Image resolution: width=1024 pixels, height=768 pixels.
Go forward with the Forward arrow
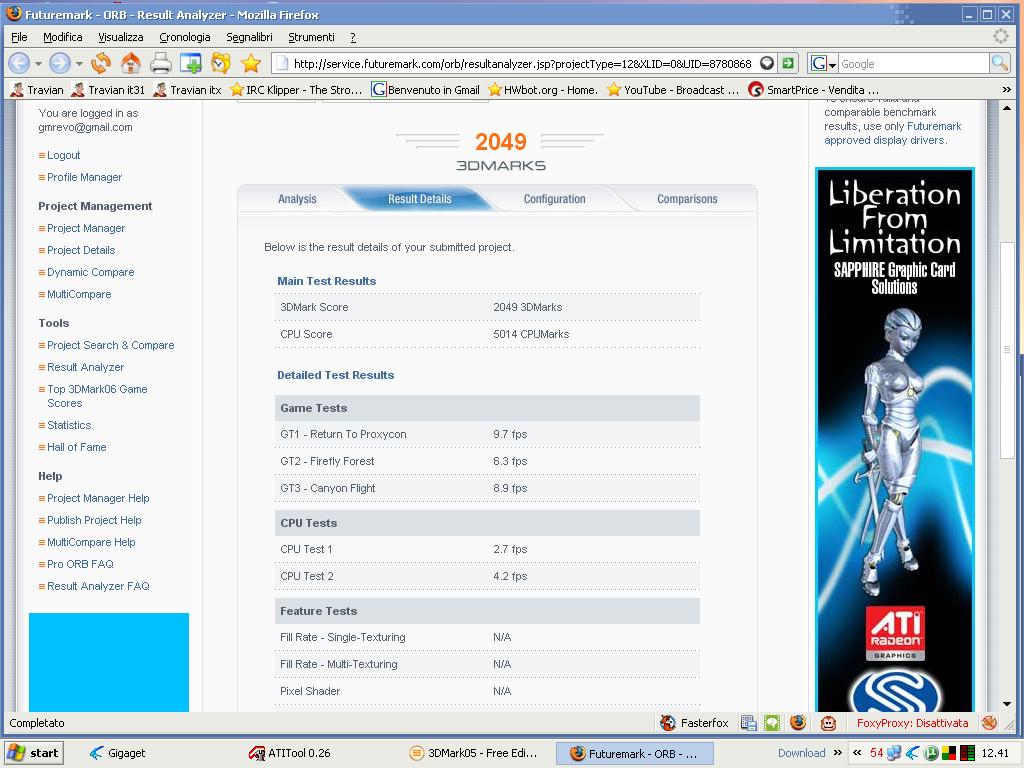pos(59,63)
